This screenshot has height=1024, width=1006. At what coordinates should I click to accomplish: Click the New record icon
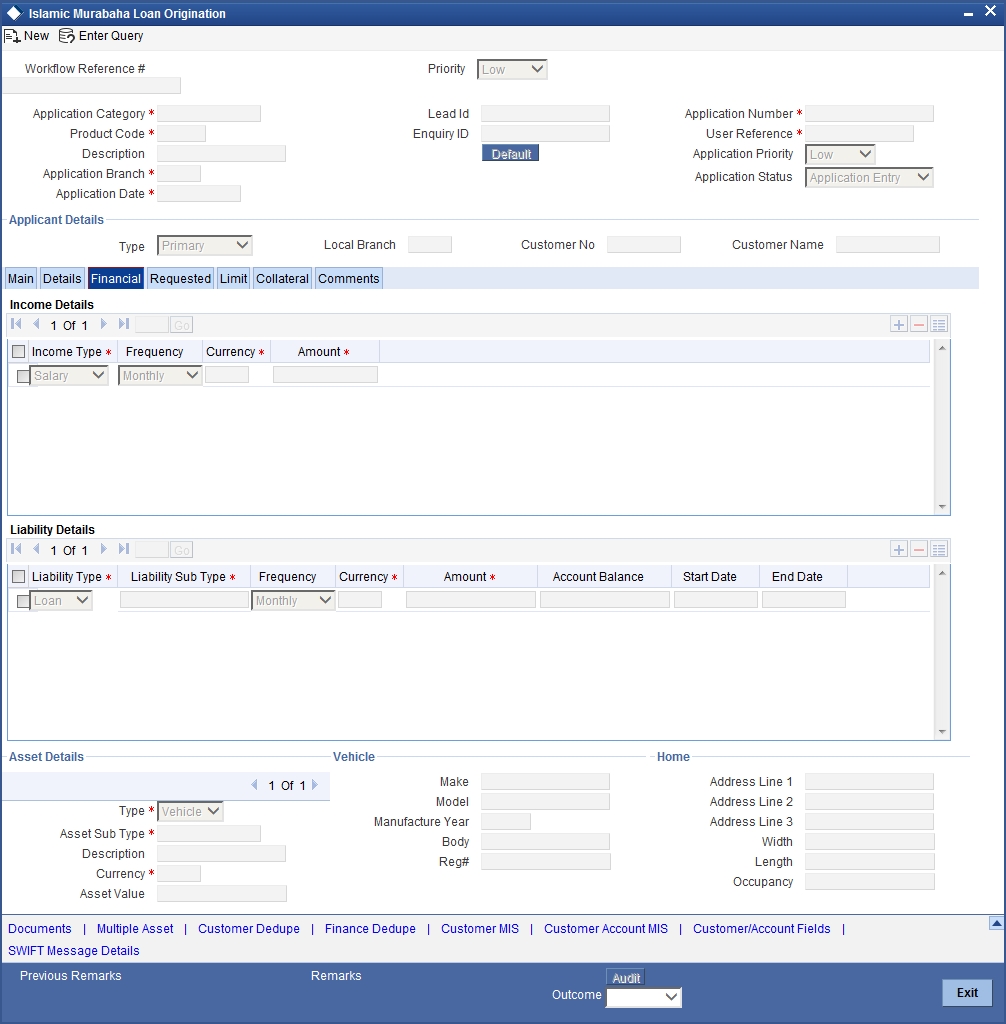pyautogui.click(x=12, y=36)
